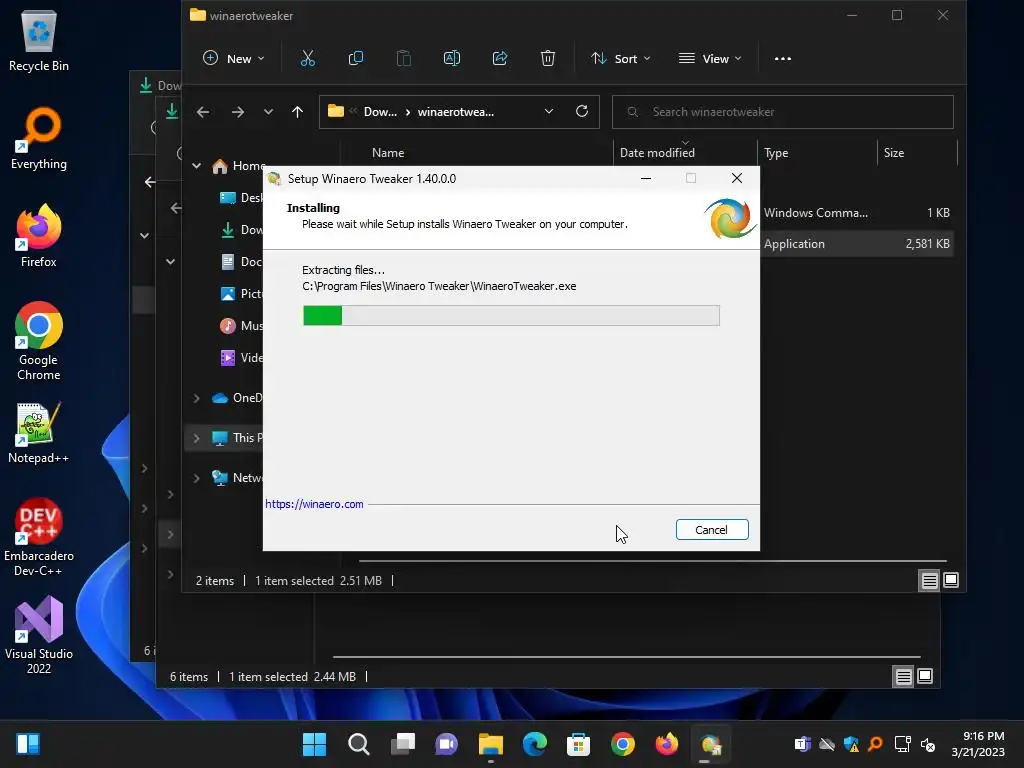Click the Search winaerotweaker field

[x=782, y=112]
